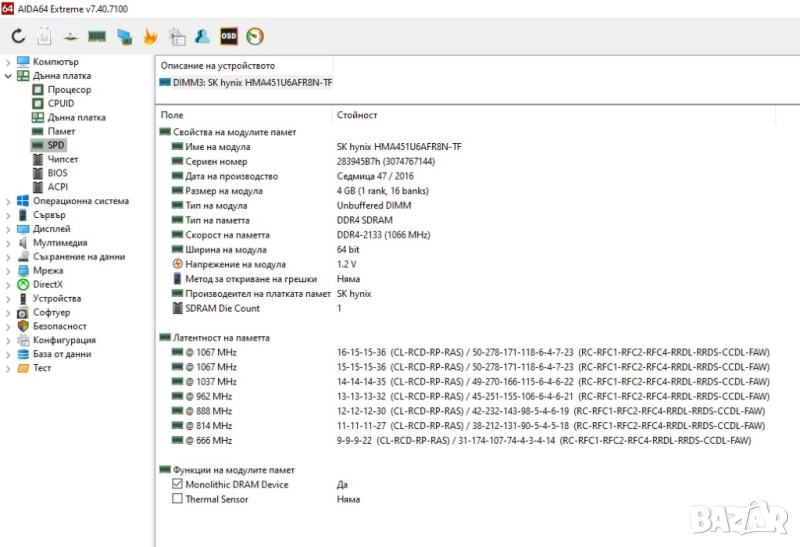Image resolution: width=800 pixels, height=547 pixels.
Task: Select Чипсет in the sidebar tree
Action: pos(62,159)
